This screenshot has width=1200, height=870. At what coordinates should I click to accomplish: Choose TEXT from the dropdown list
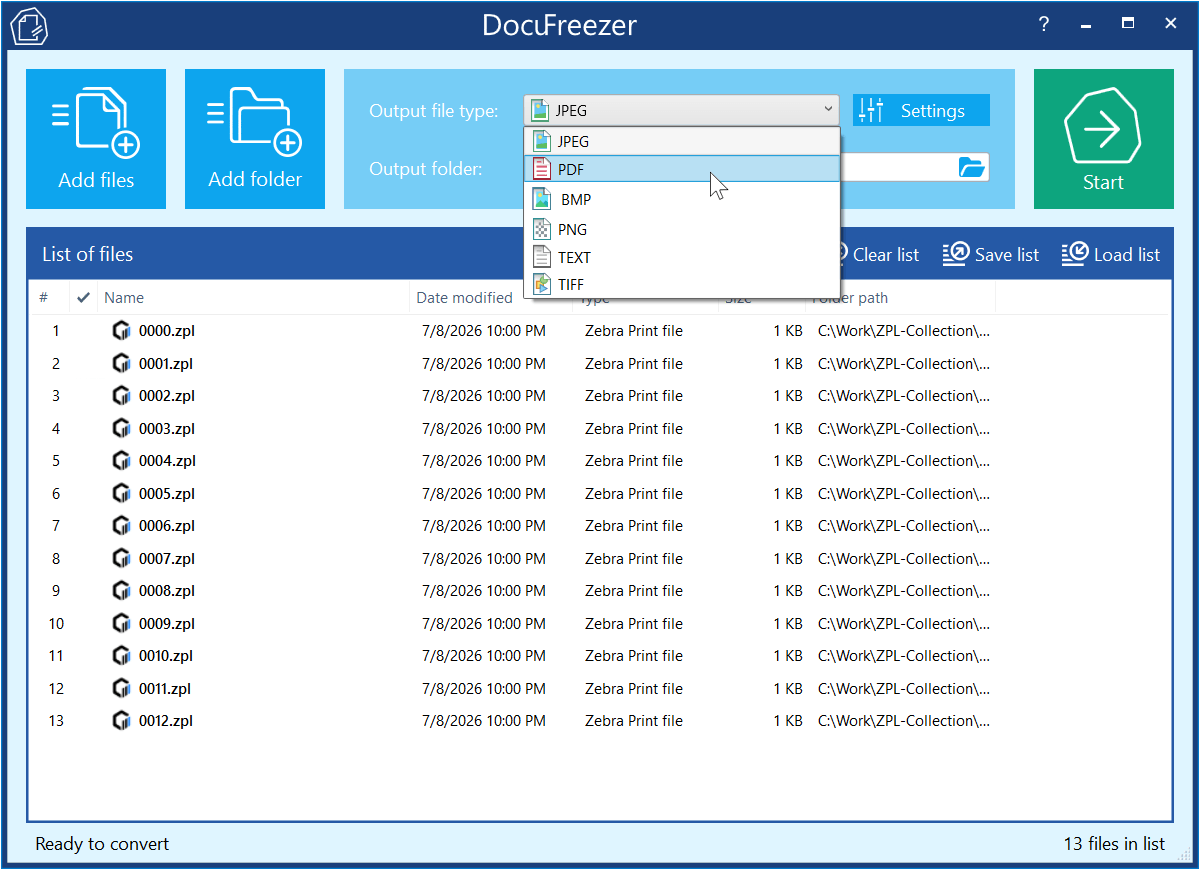coord(681,257)
